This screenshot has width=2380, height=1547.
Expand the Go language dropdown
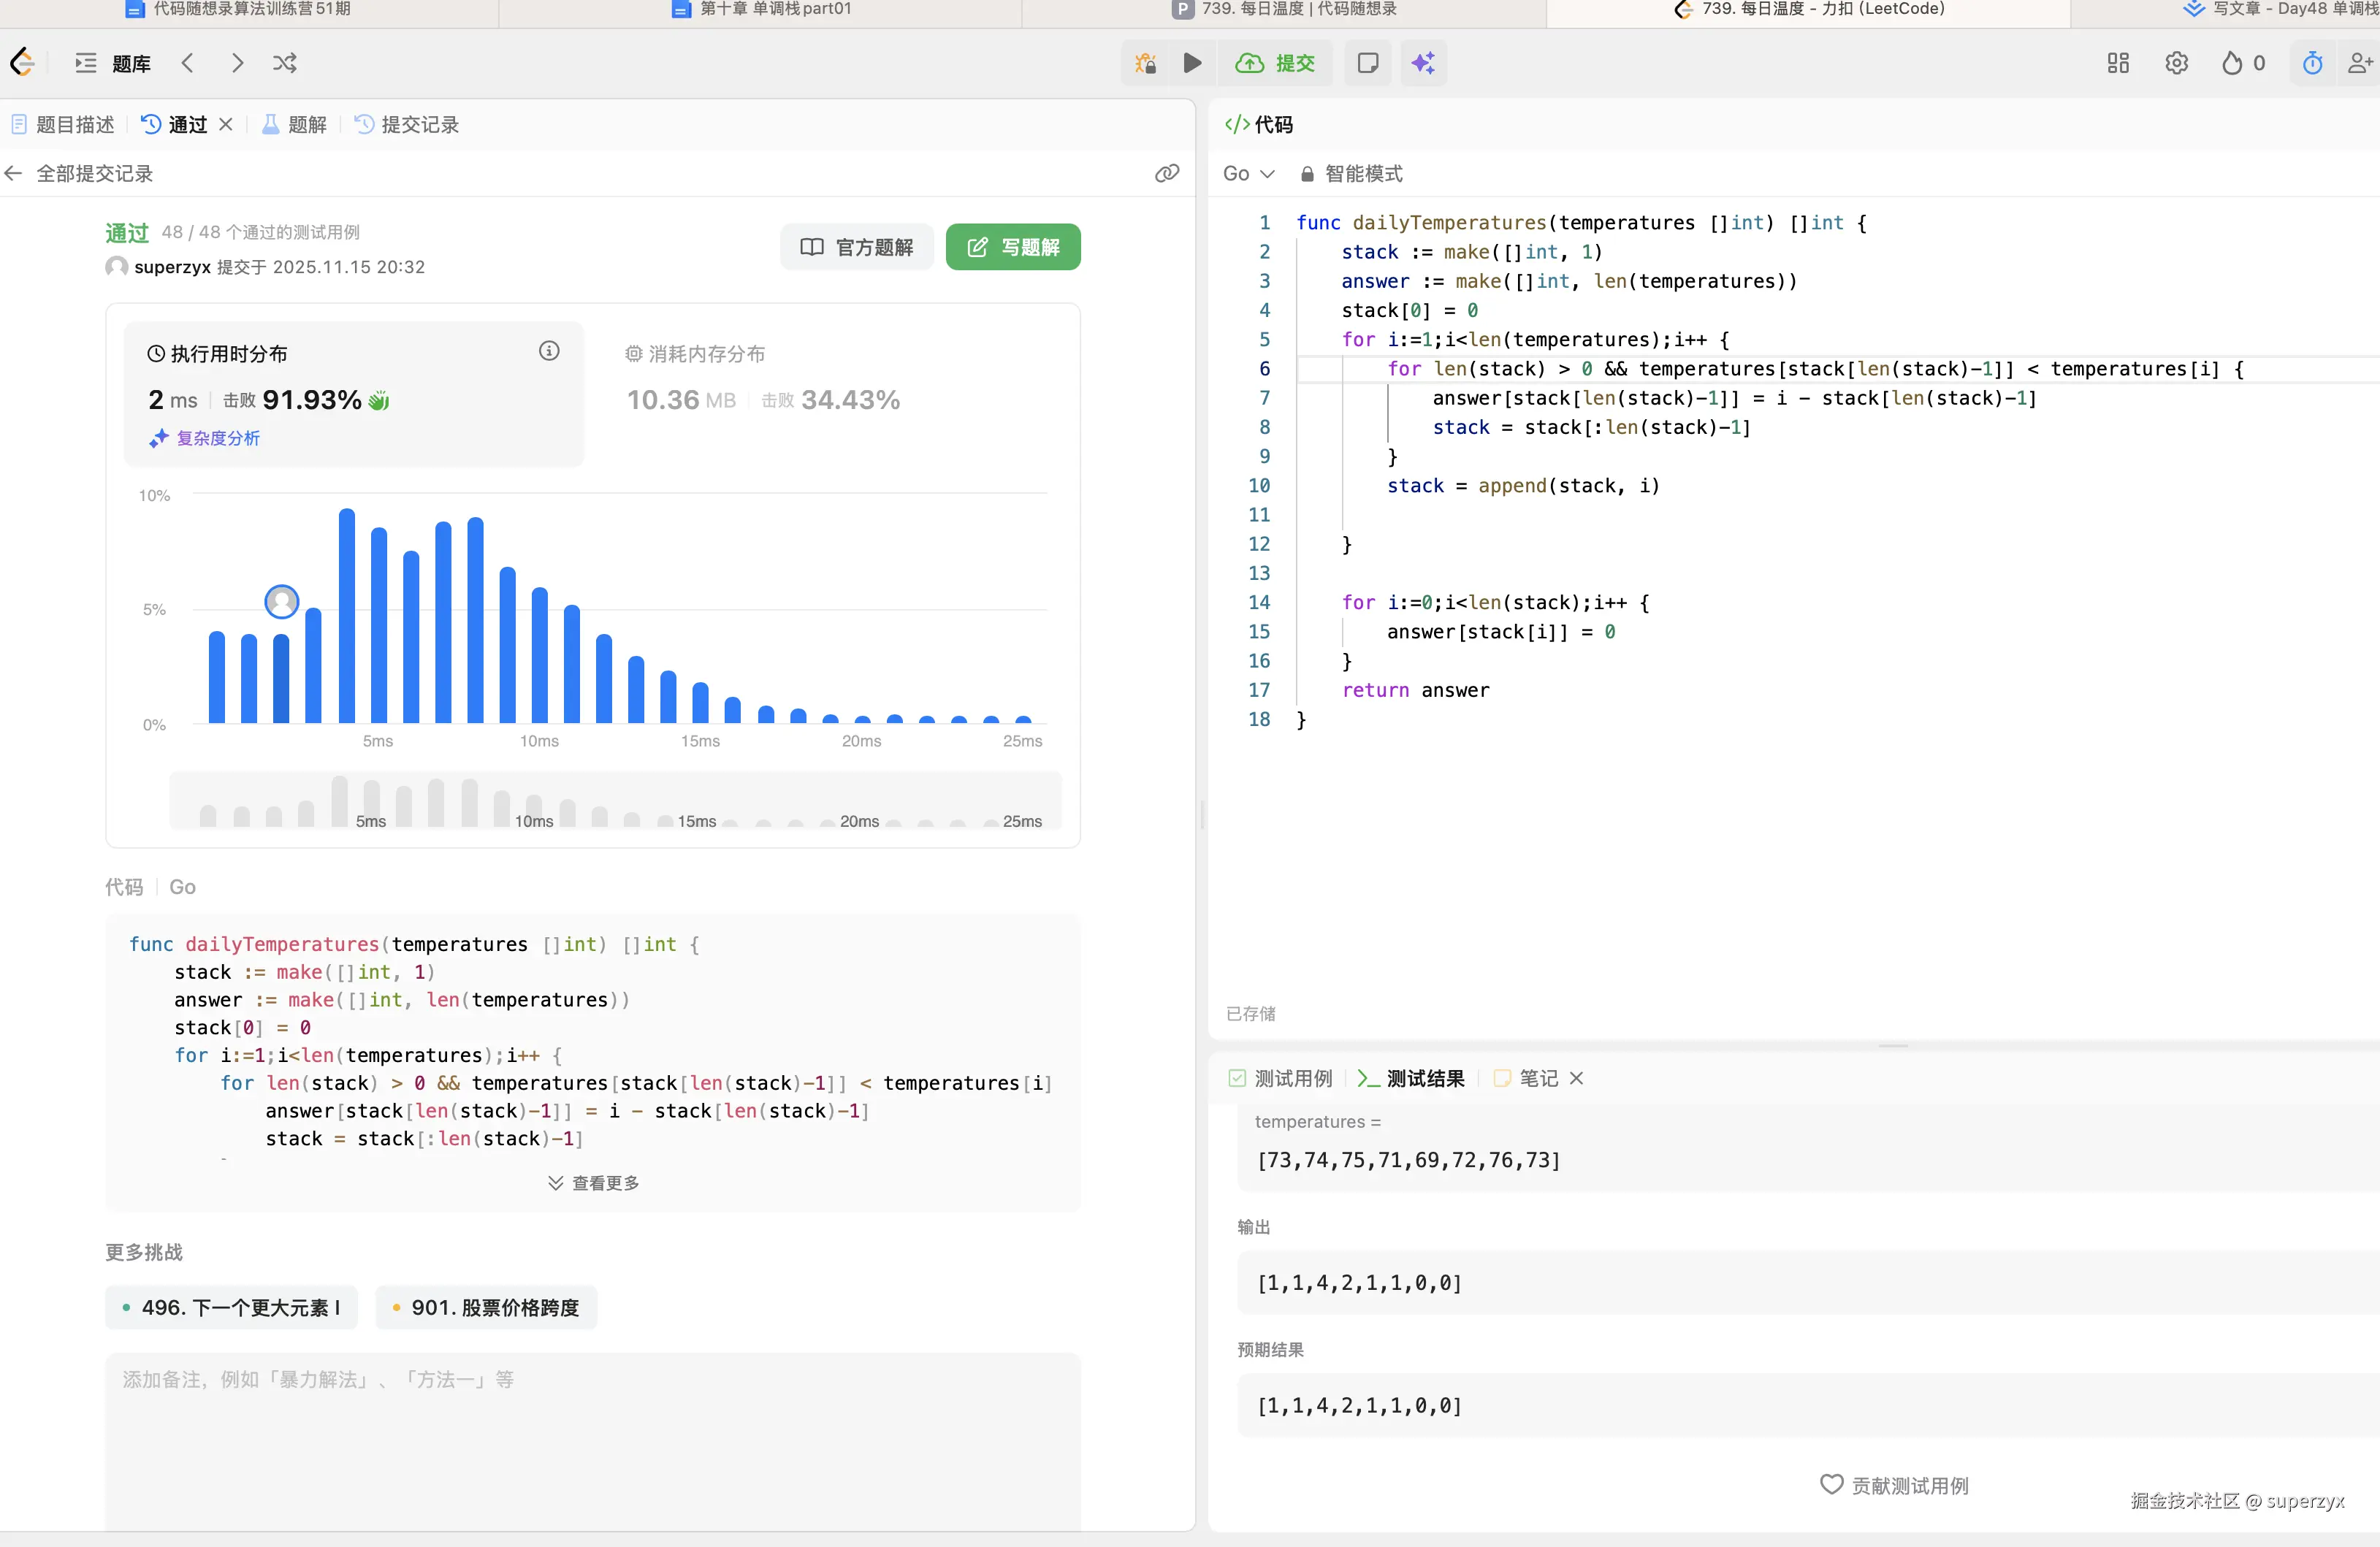[1248, 173]
